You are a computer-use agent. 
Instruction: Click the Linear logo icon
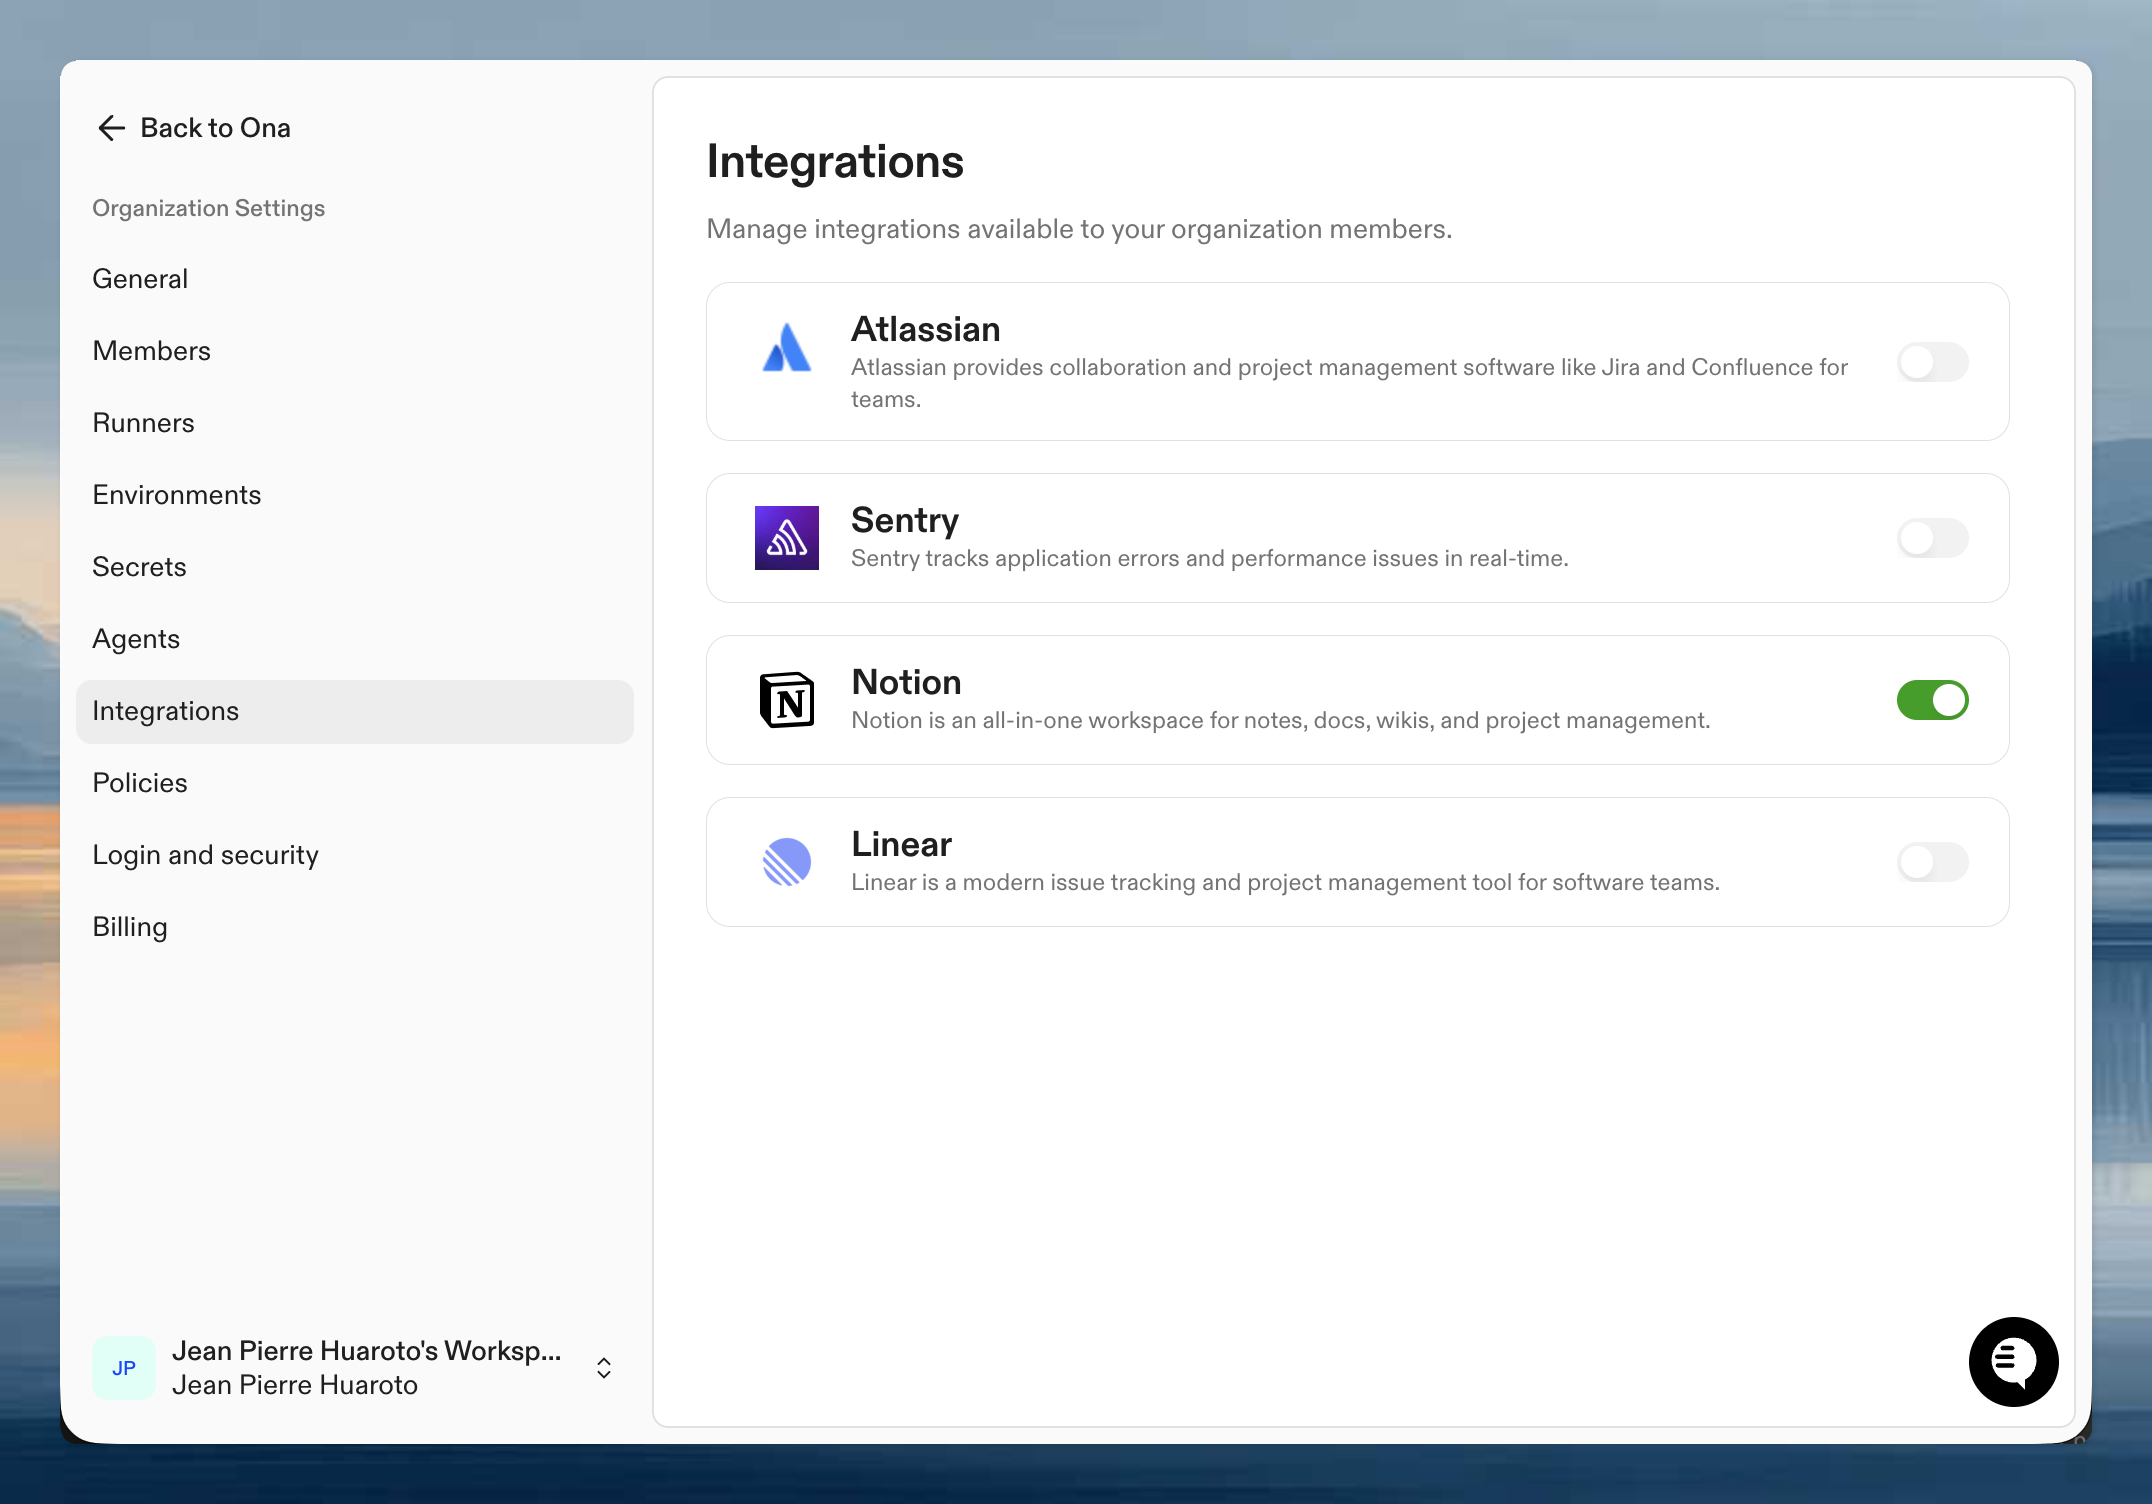pyautogui.click(x=787, y=862)
